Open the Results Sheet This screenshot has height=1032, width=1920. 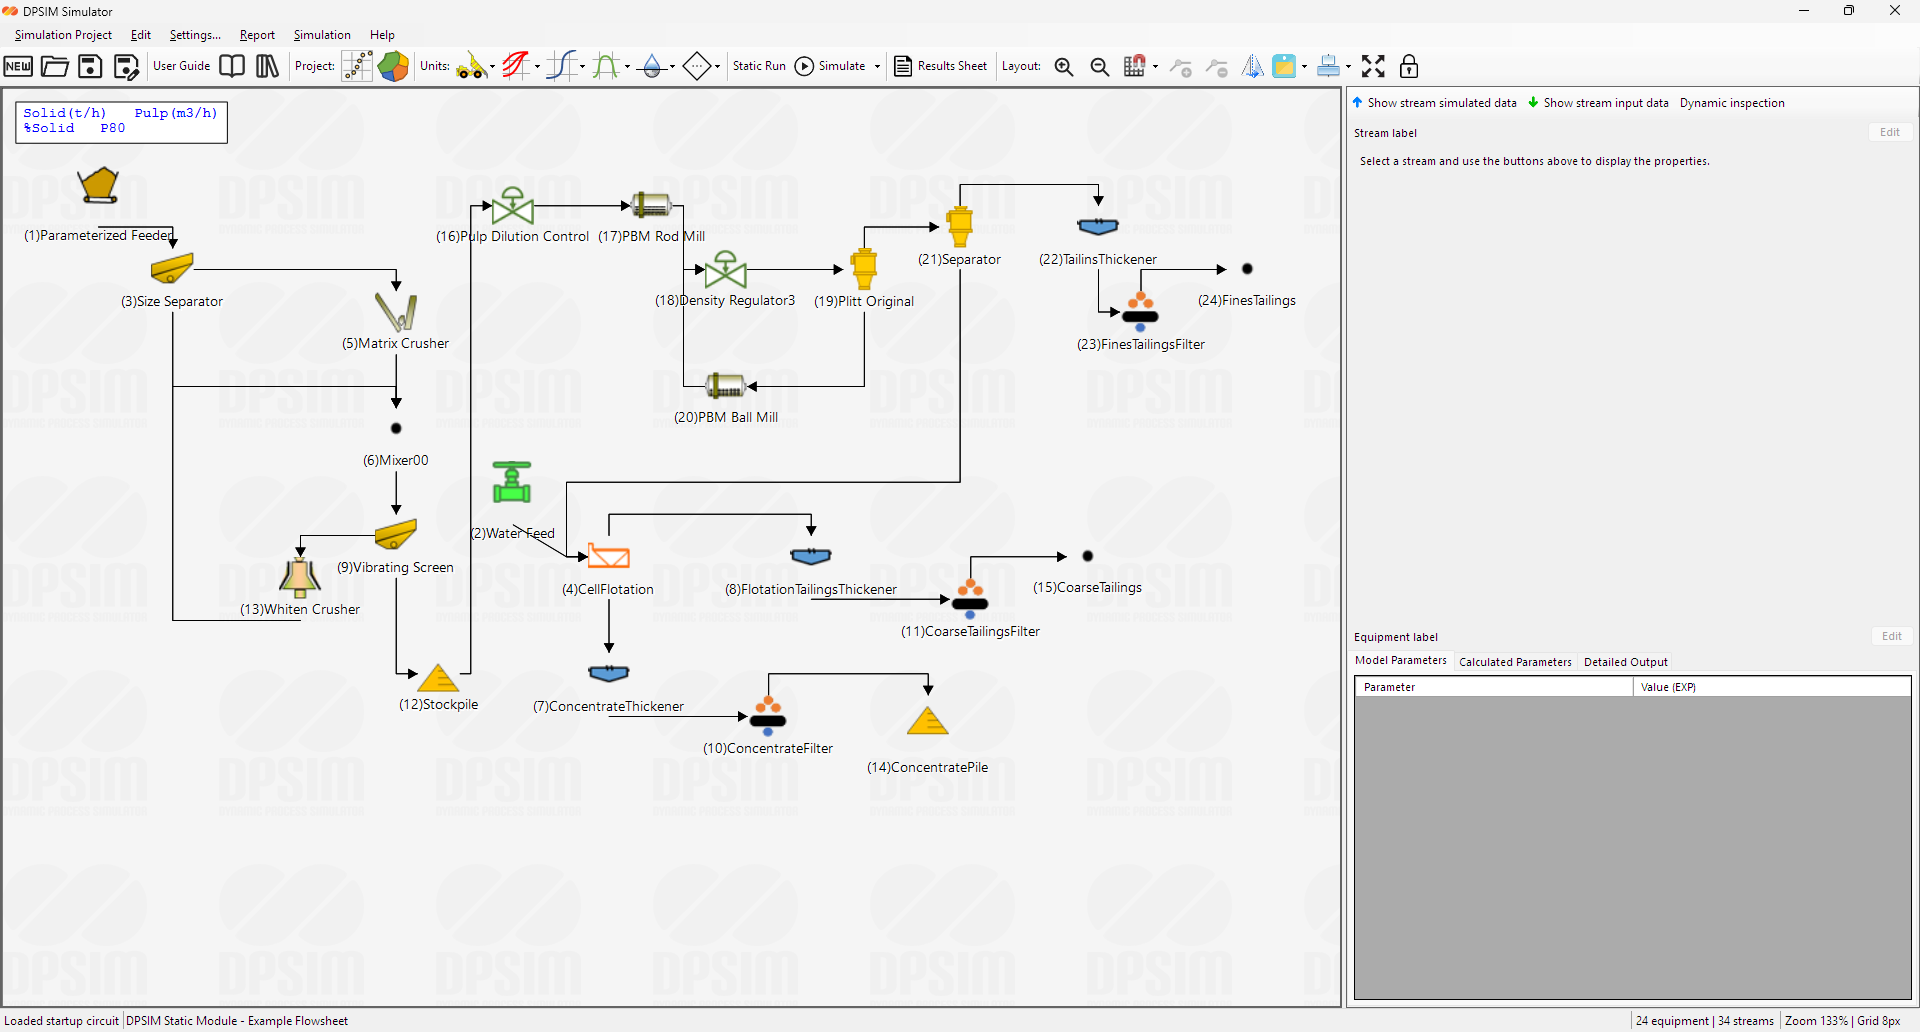tap(940, 66)
